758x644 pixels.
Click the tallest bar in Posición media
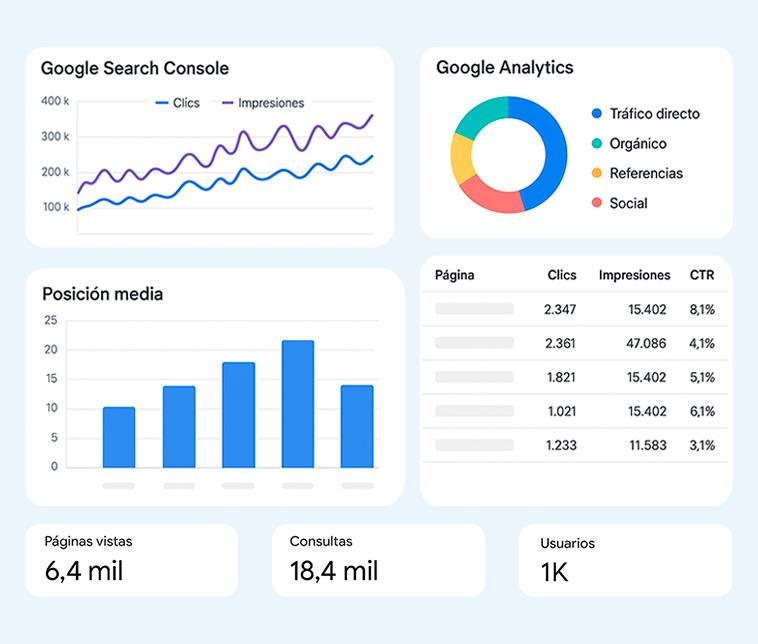tap(298, 404)
